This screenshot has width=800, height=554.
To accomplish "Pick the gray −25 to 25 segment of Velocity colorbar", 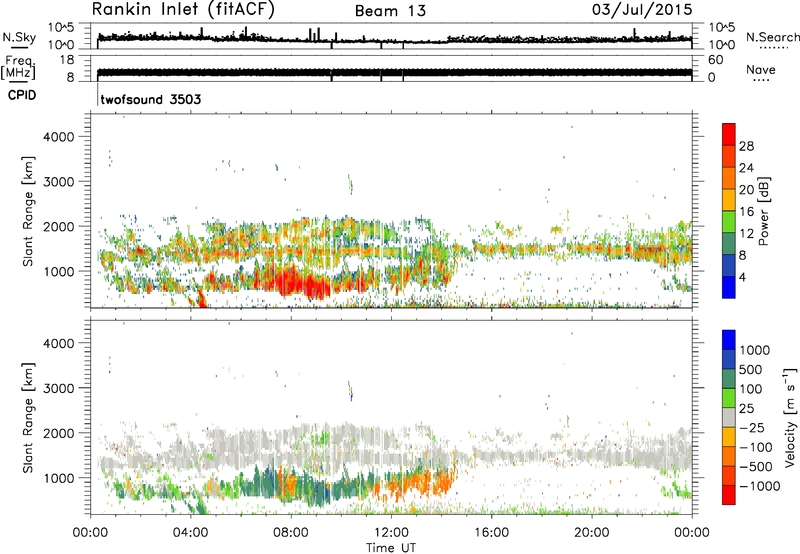I will click(x=729, y=417).
